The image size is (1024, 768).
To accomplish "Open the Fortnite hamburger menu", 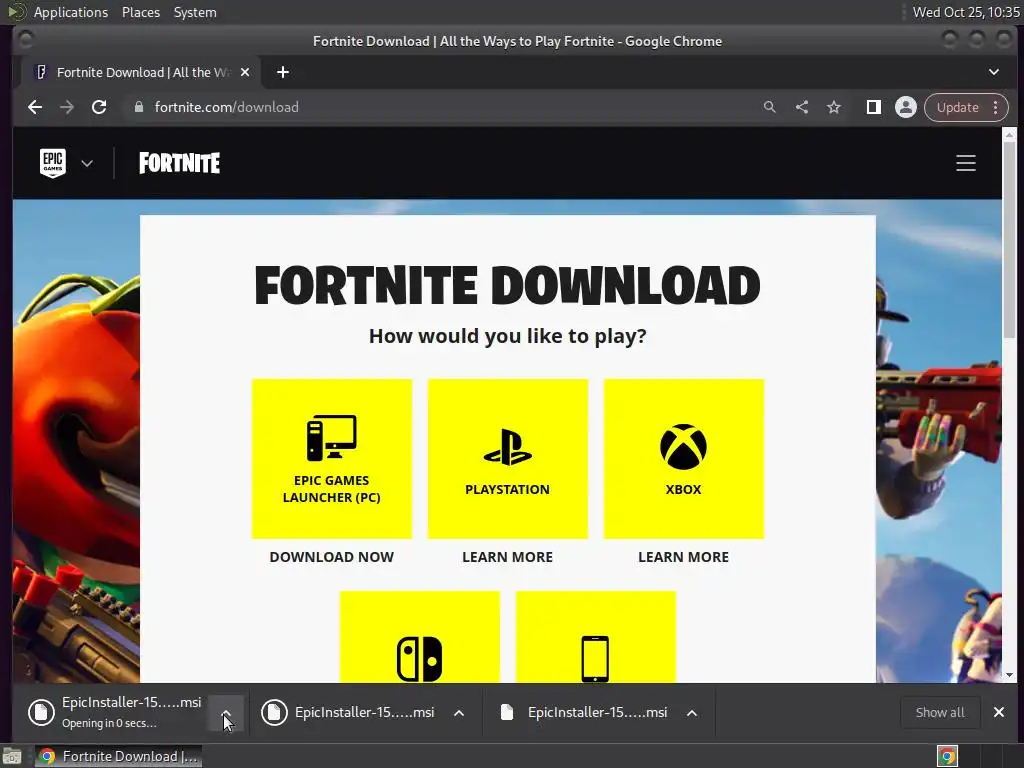I will pos(966,163).
